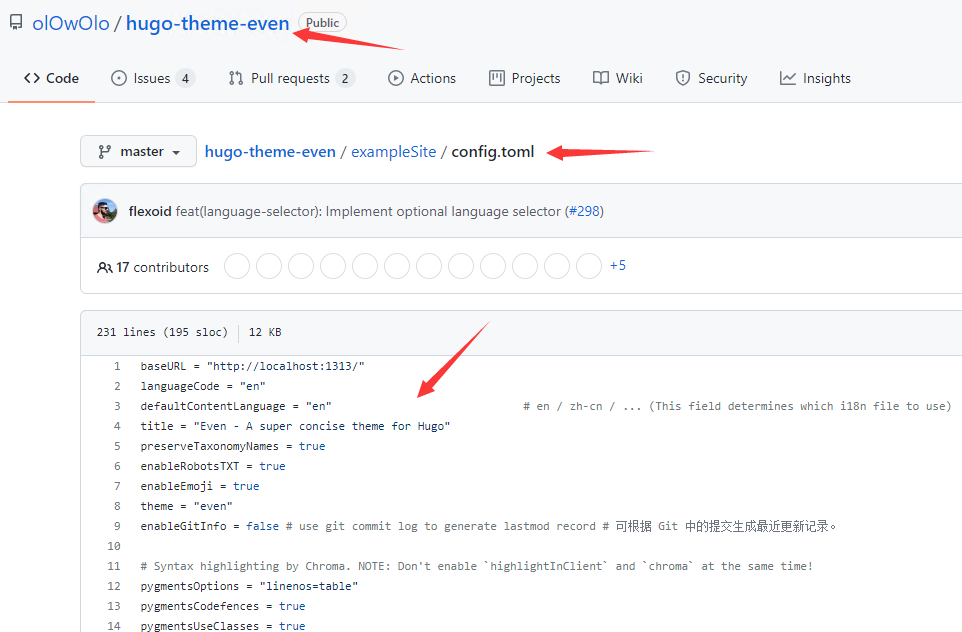The width and height of the screenshot is (962, 632).
Task: Open the language-selector commit message link
Action: tap(368, 212)
